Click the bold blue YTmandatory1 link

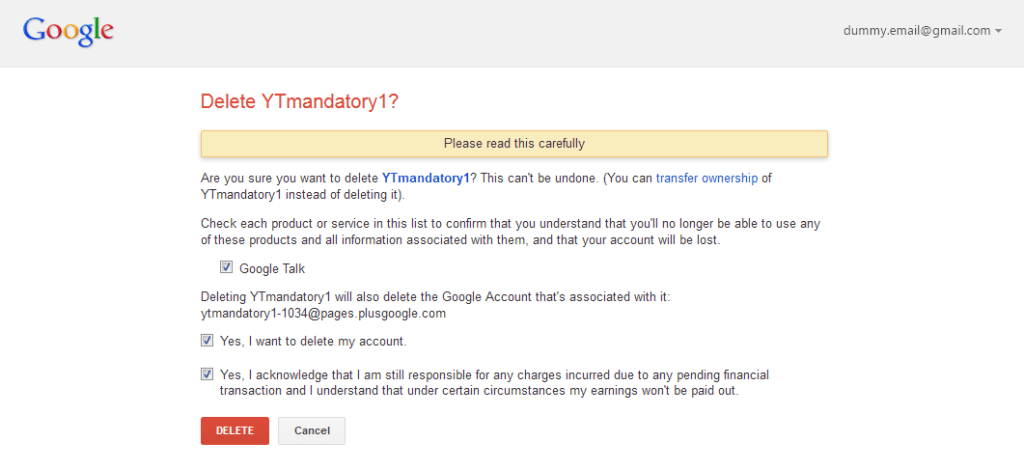coord(425,179)
